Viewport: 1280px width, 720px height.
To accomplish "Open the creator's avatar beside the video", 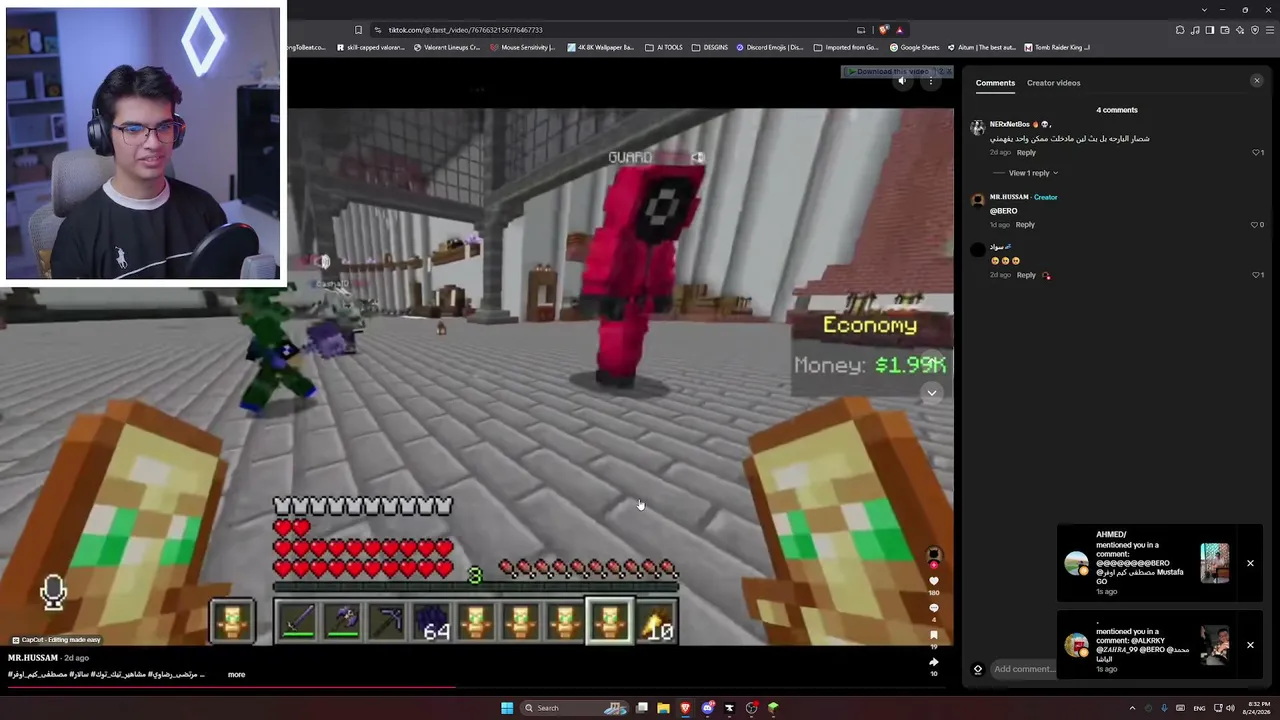I will [x=934, y=555].
